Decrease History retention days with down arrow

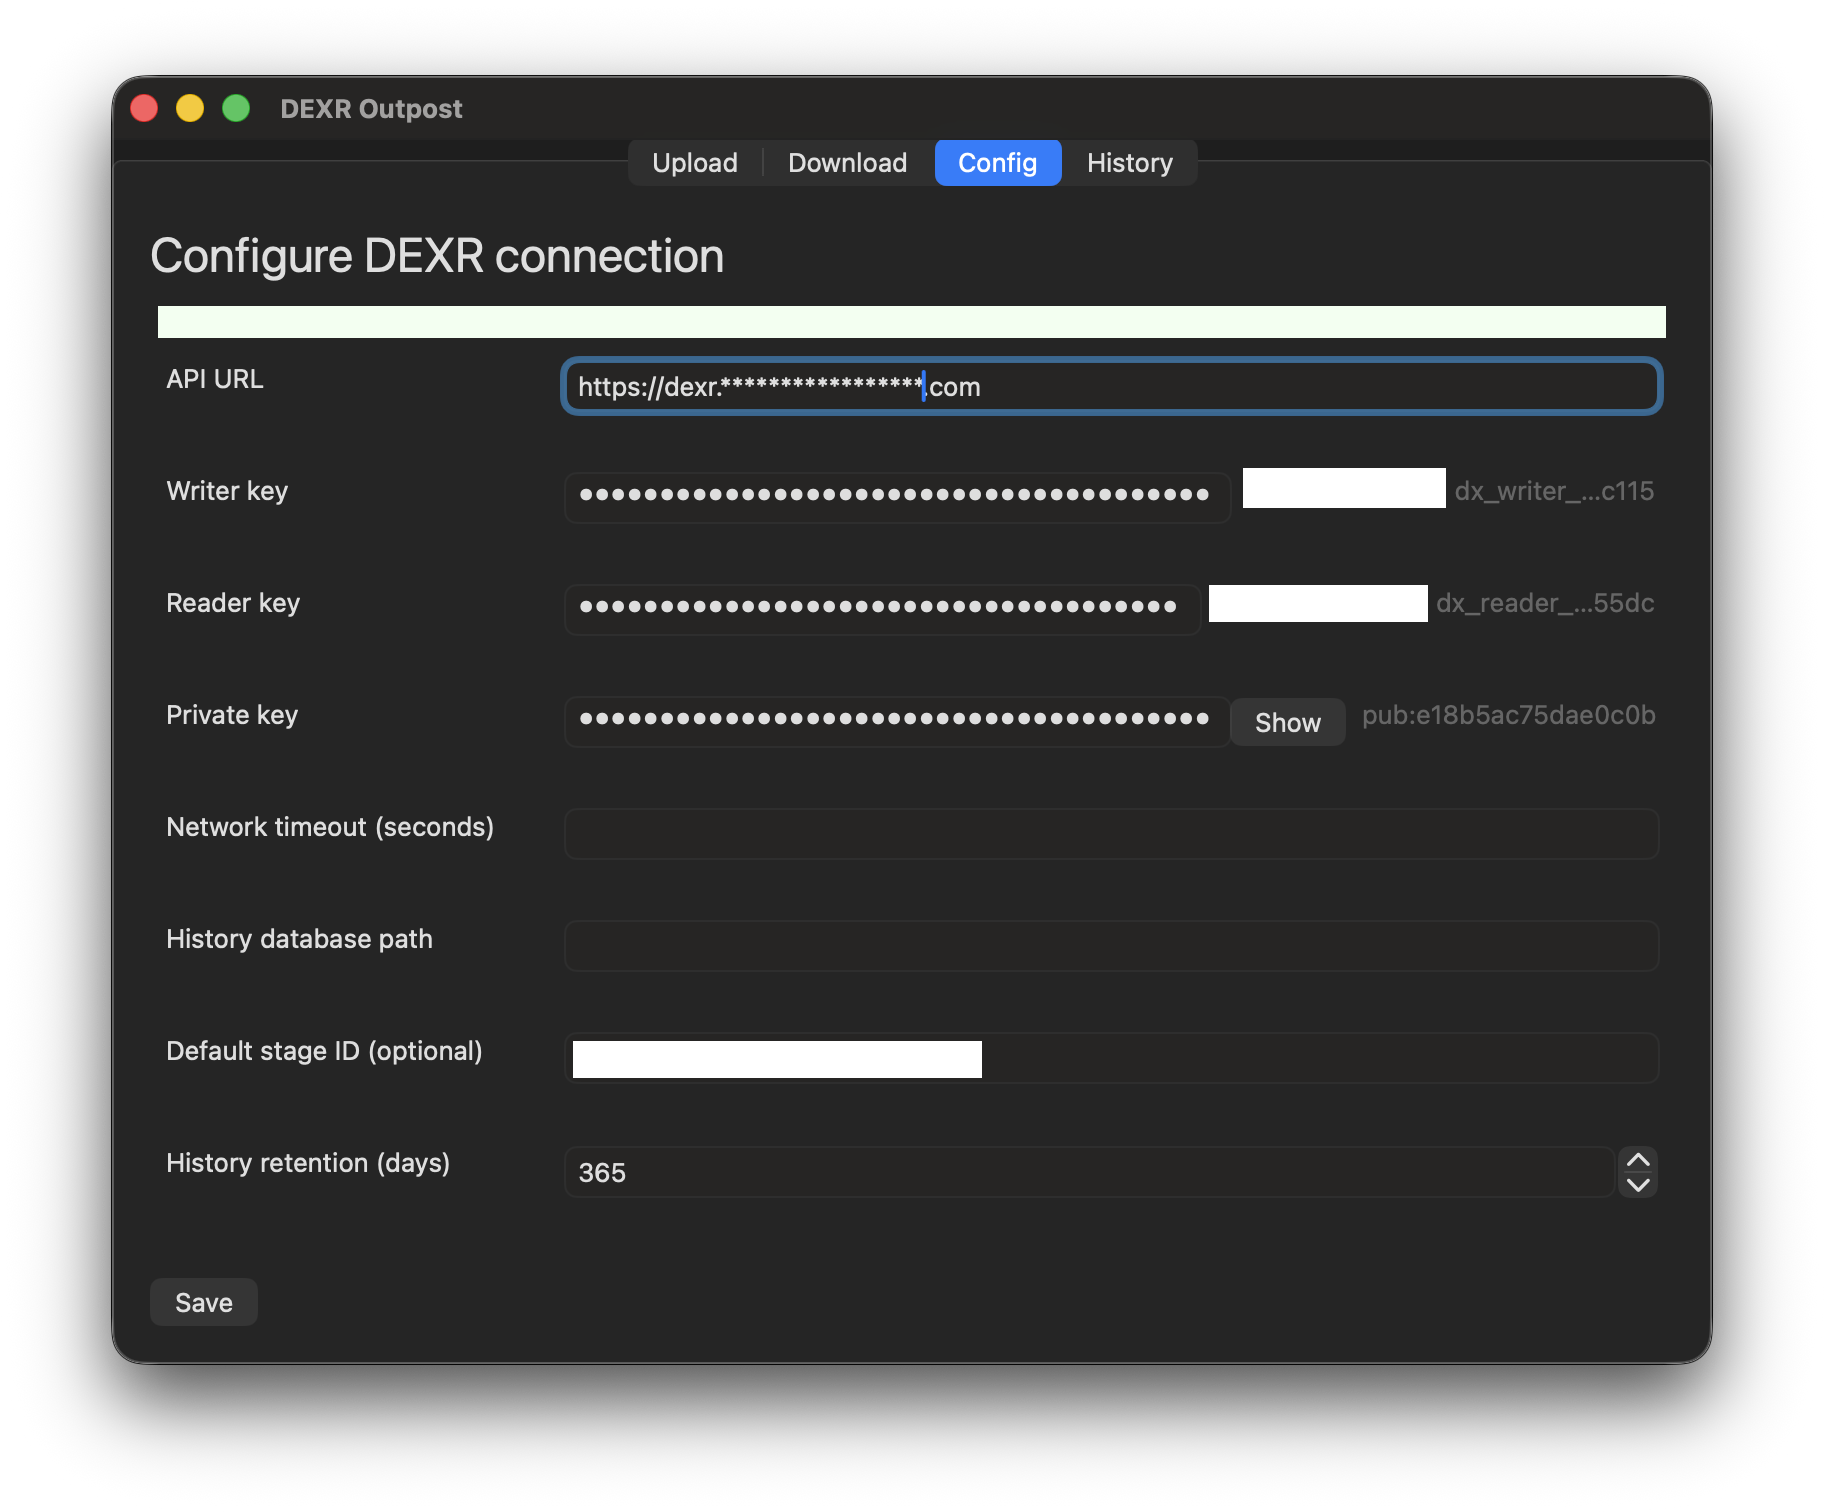tap(1638, 1185)
